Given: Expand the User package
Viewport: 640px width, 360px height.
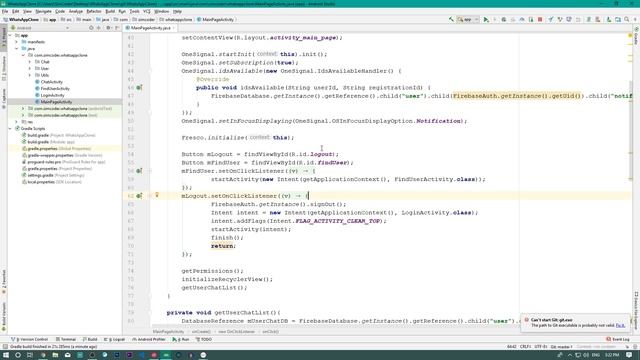Looking at the screenshot, I should pos(30,69).
